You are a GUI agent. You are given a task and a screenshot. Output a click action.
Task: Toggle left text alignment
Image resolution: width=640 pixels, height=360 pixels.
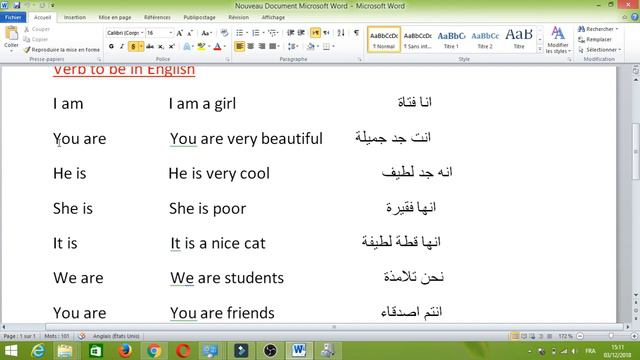(240, 47)
